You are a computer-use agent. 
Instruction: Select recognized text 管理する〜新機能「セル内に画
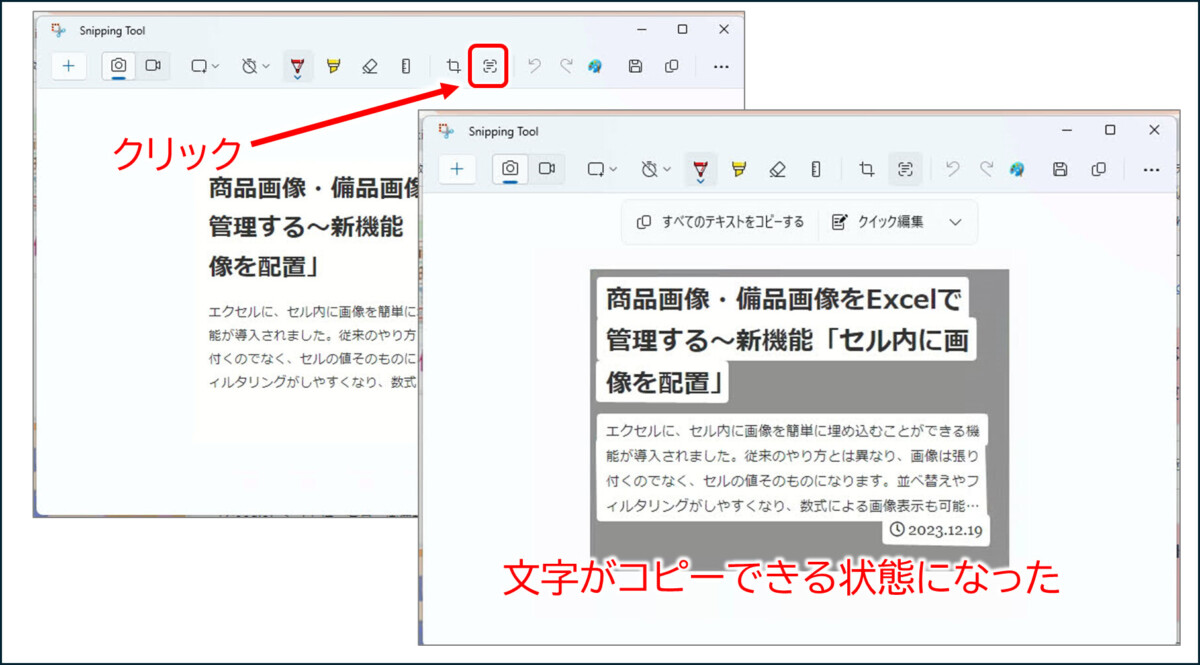pos(788,340)
